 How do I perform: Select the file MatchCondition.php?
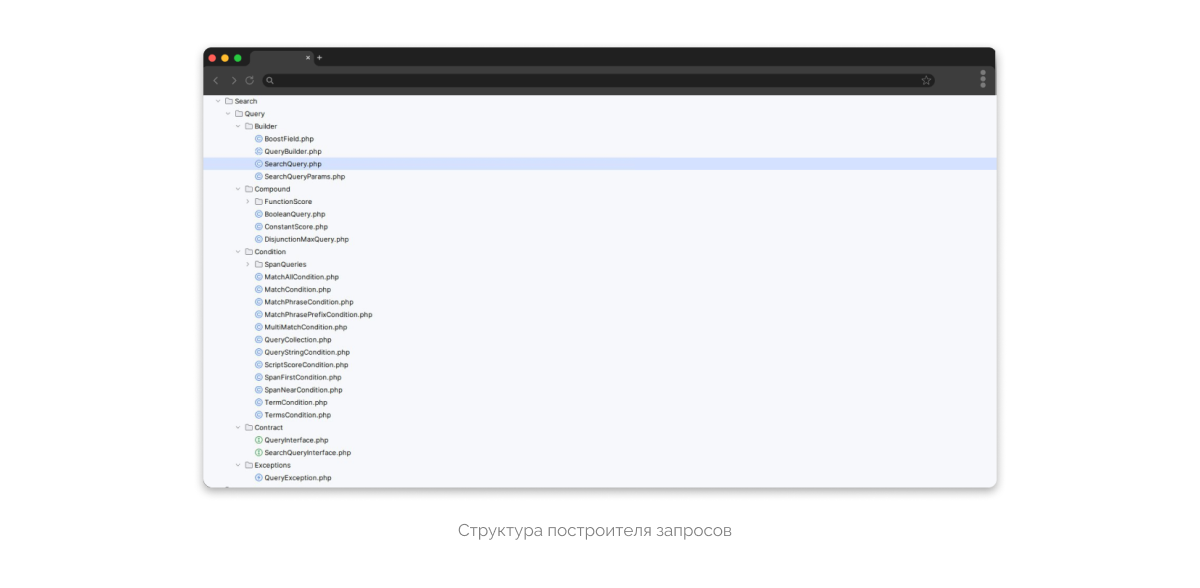point(298,289)
